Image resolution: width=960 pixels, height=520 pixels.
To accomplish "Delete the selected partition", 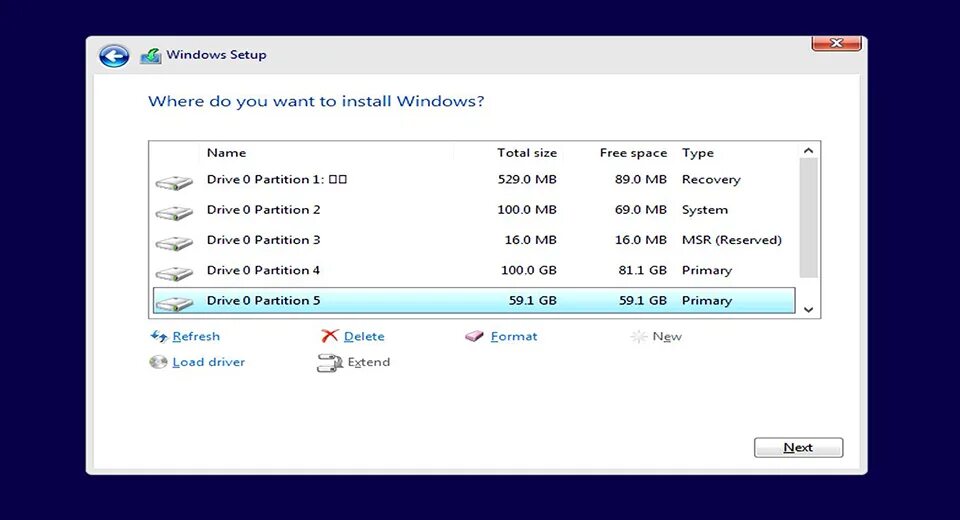I will (x=364, y=336).
